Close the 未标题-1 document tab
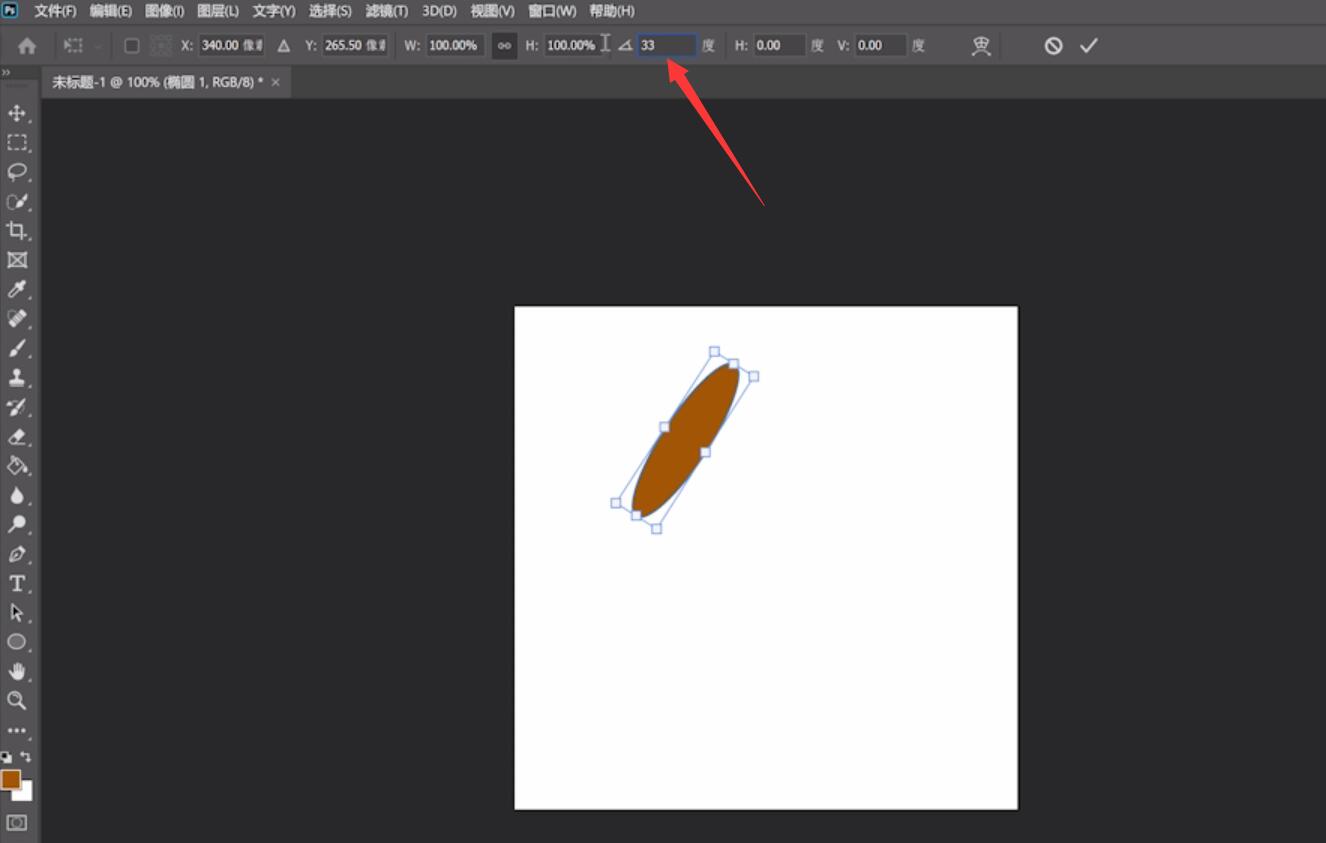 [276, 82]
